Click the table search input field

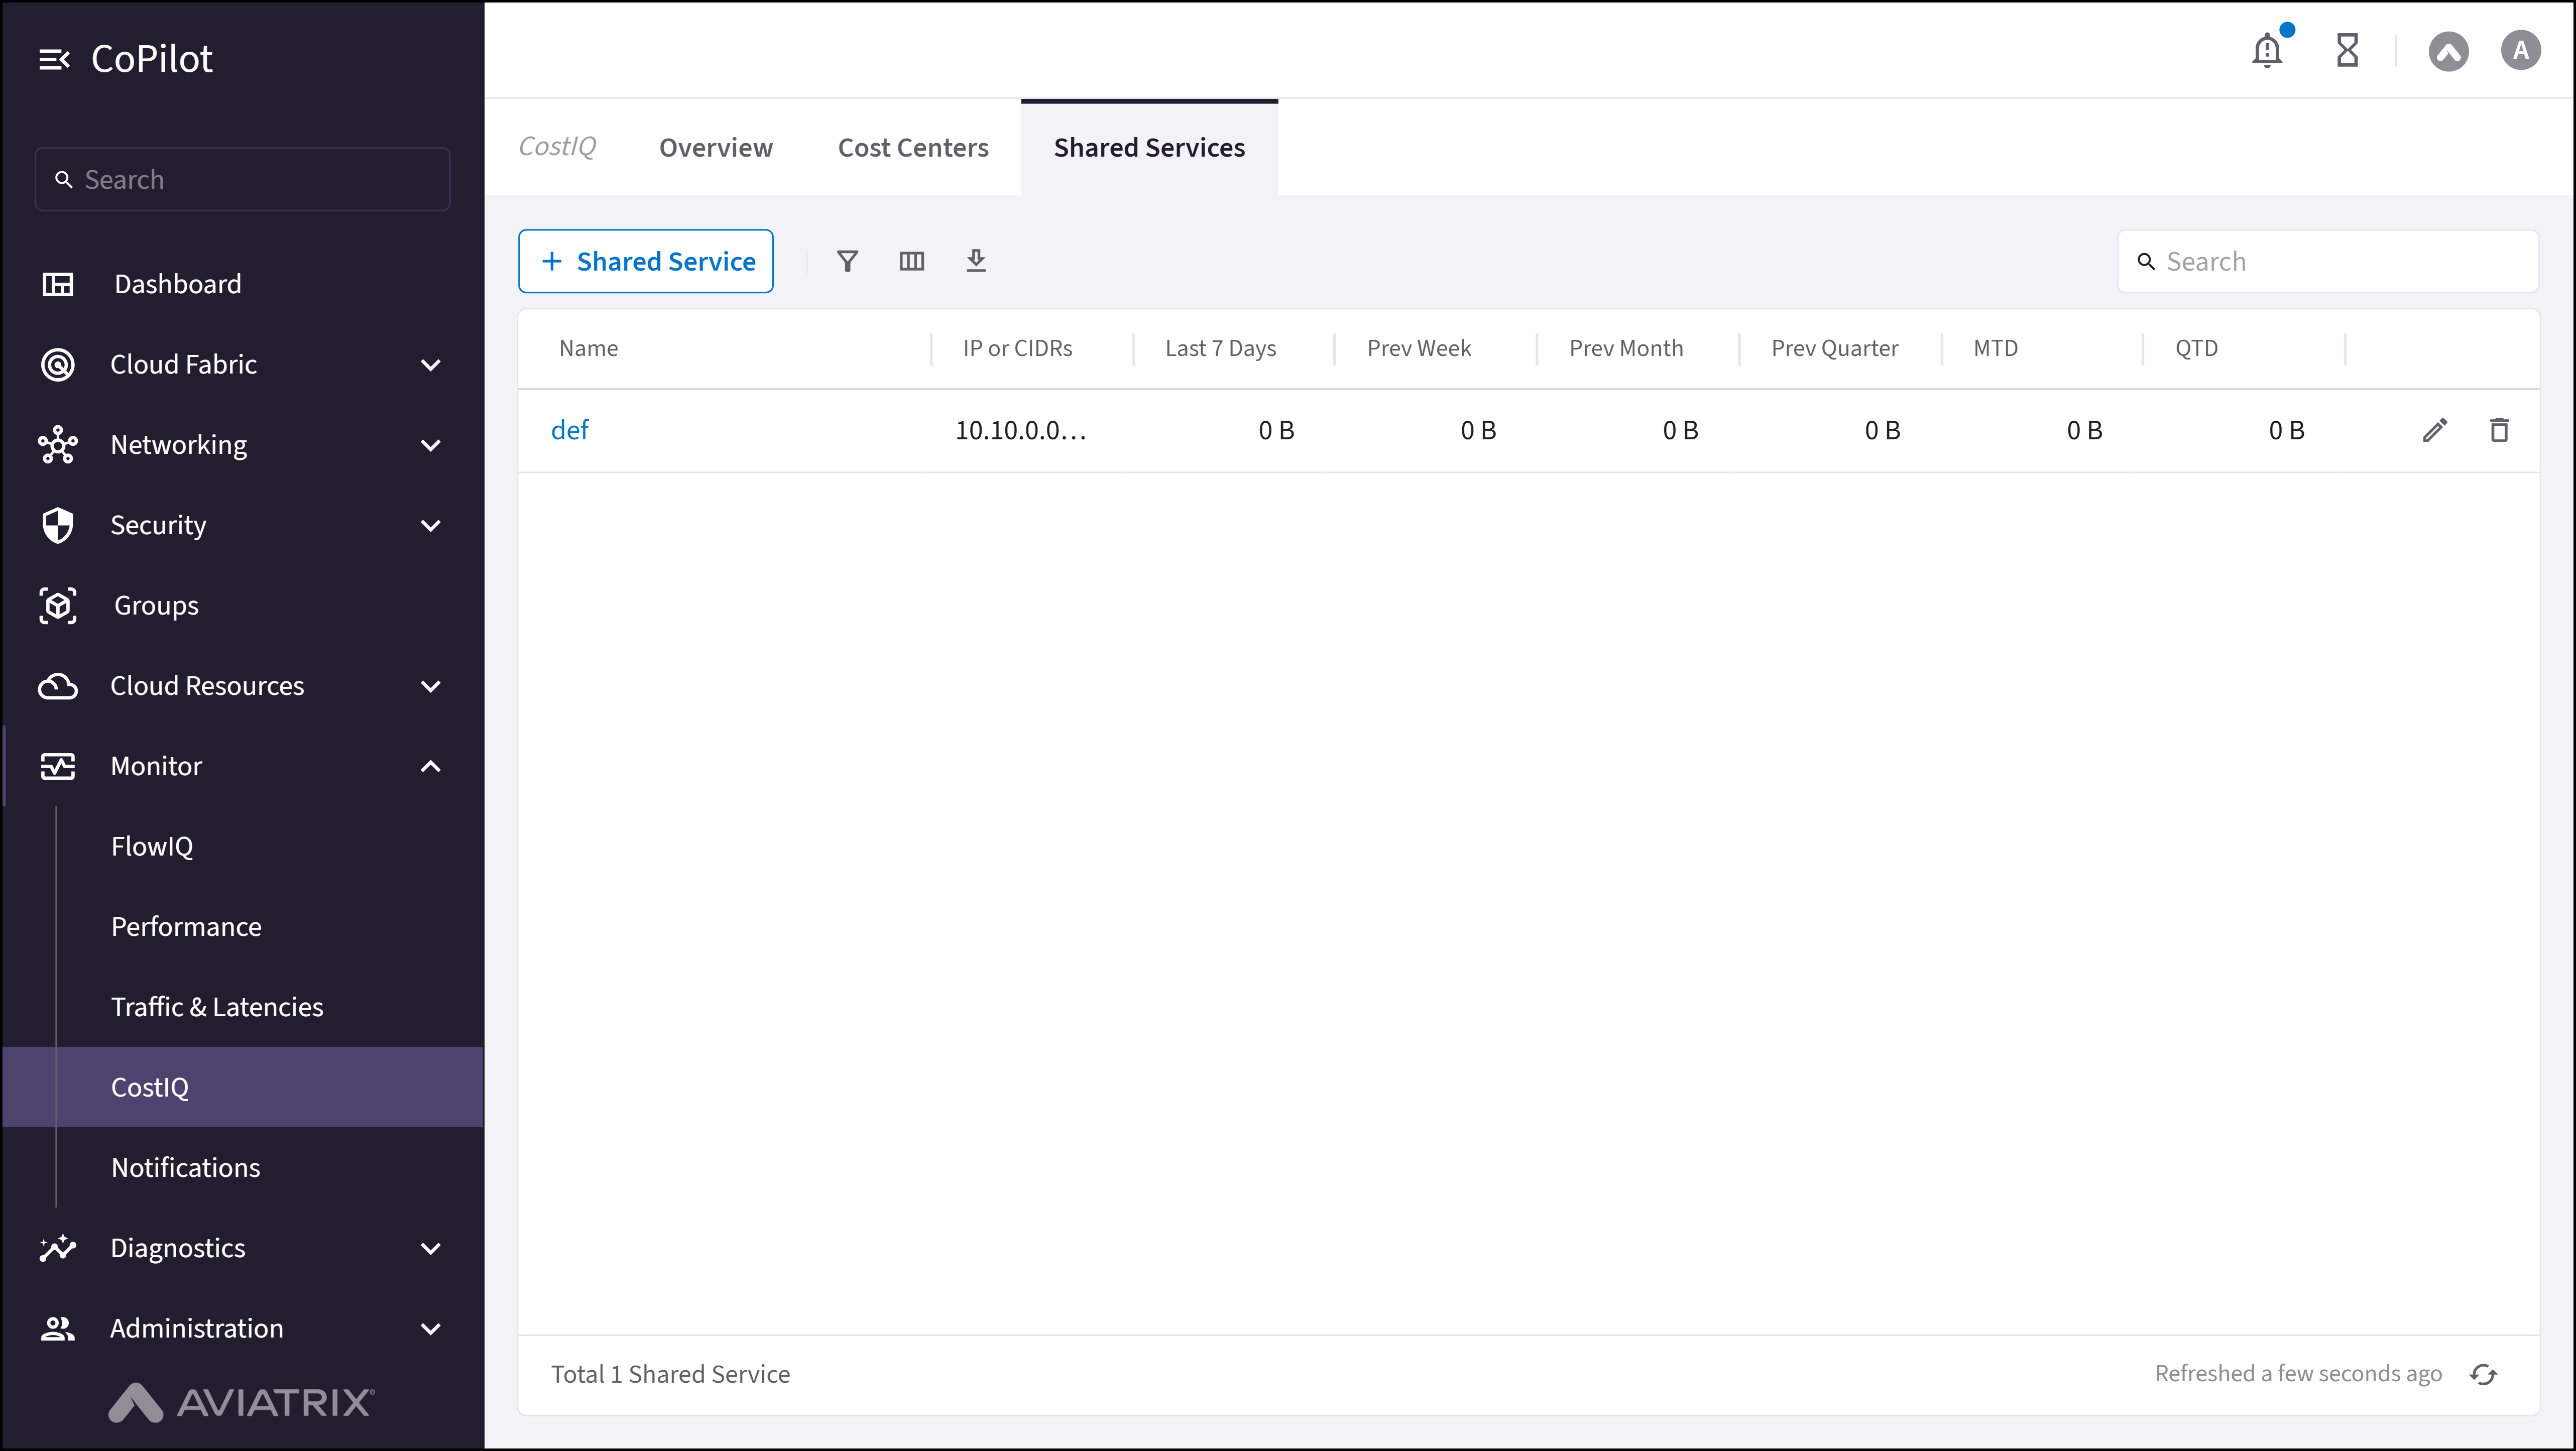(x=2328, y=261)
